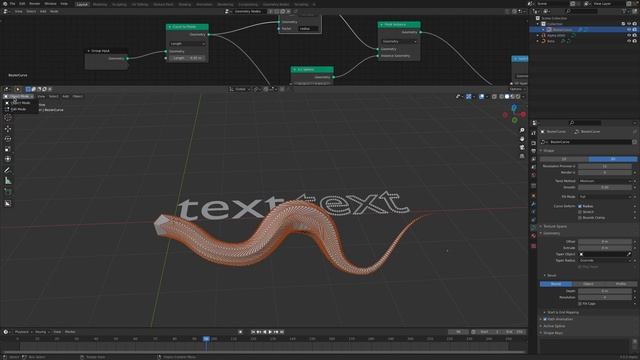Click the Offset value slider

point(605,242)
